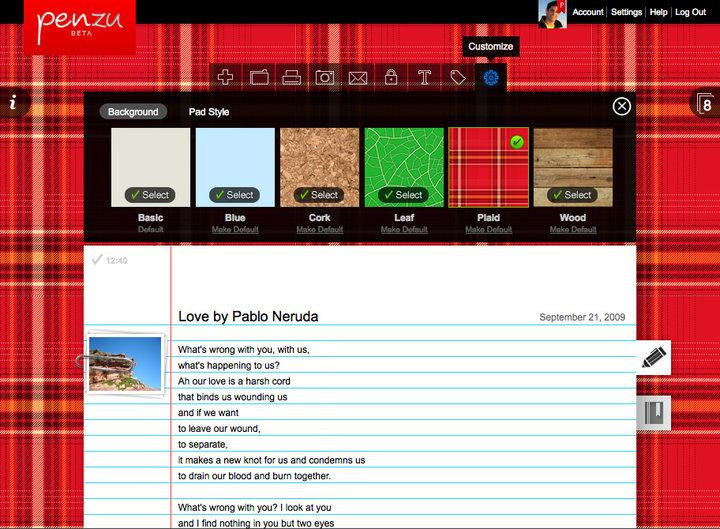Switch to the Pad Style tab
Viewport: 720px width, 529px height.
click(209, 112)
